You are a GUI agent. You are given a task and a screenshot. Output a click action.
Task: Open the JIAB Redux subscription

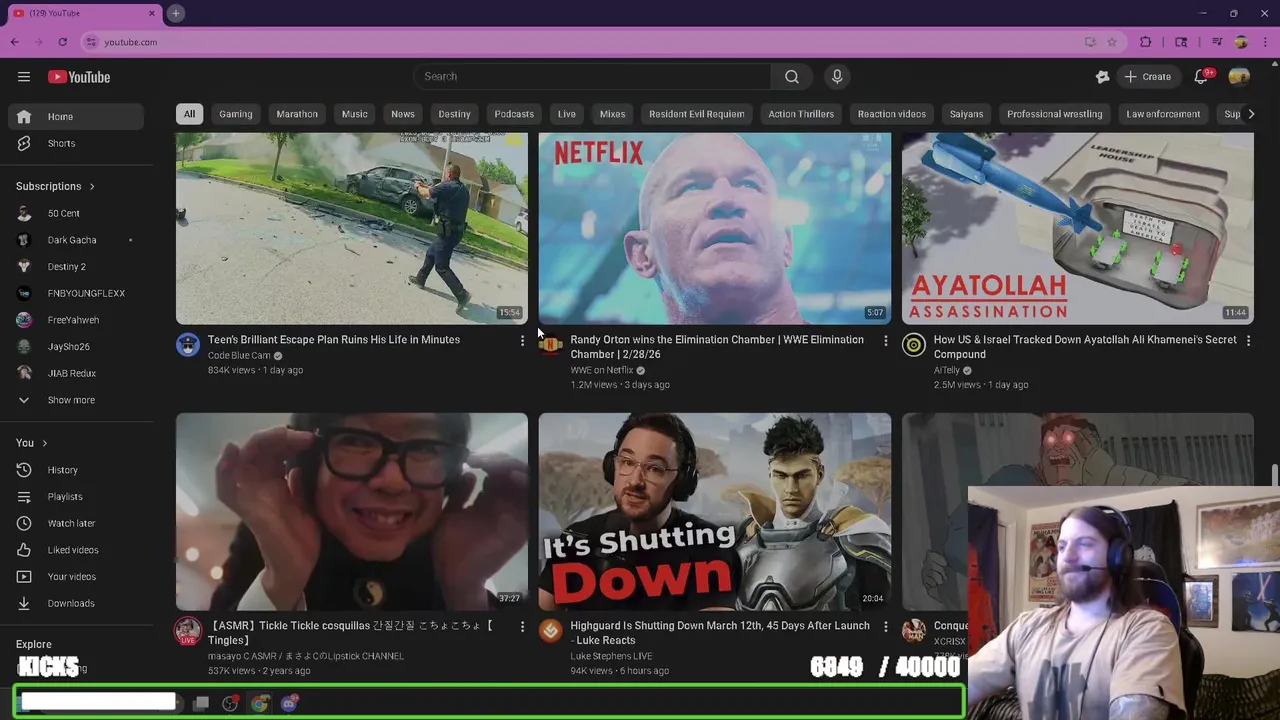(75, 373)
